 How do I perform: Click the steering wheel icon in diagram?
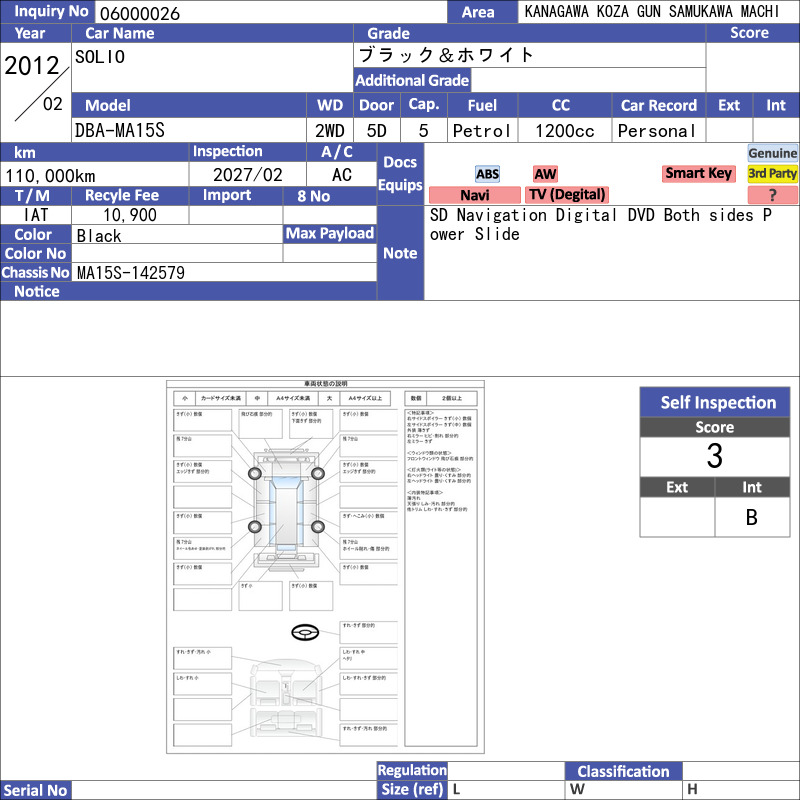[305, 633]
